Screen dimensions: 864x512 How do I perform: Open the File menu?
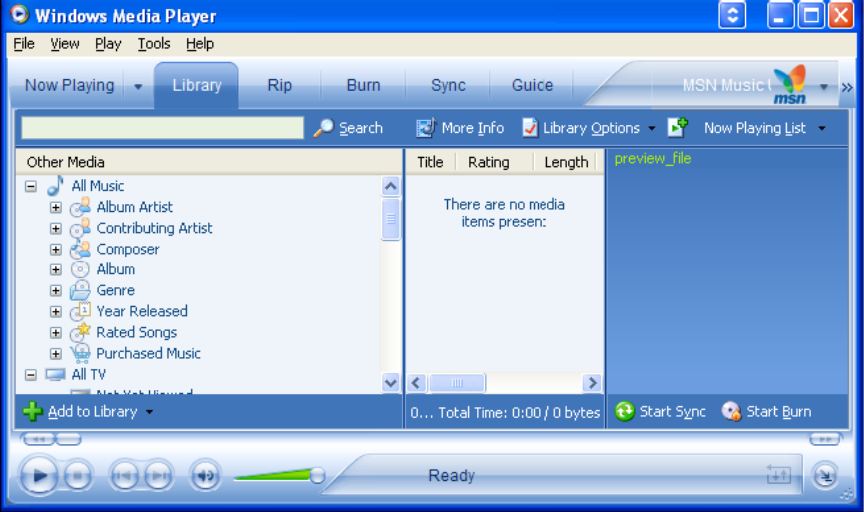[x=24, y=44]
